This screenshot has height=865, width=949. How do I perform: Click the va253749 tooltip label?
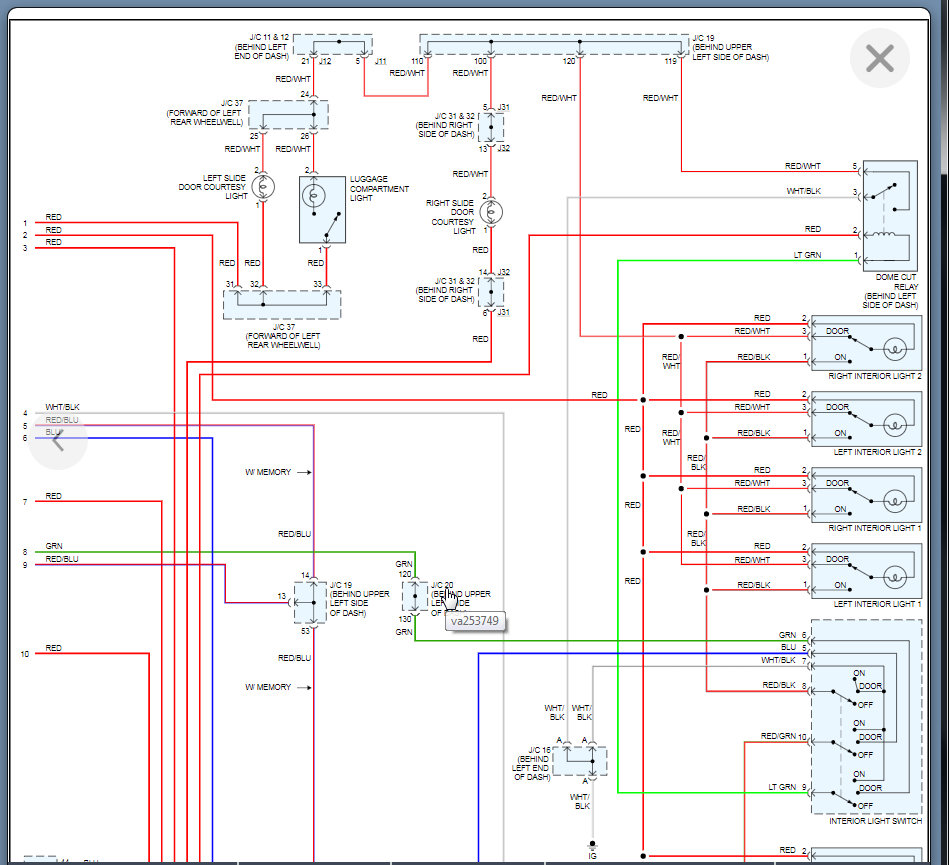pos(474,621)
